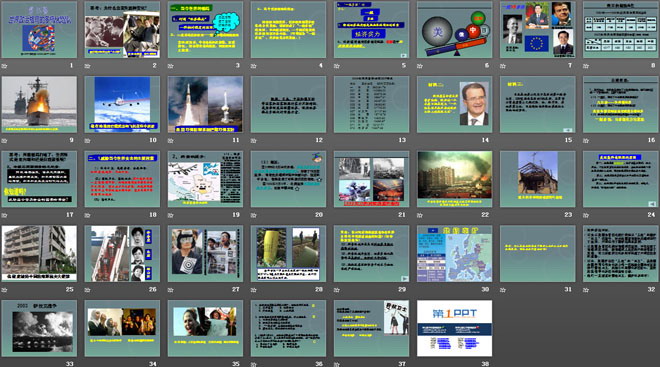Select slide 15 text-only thumbnail
This screenshot has height=367, width=660.
click(x=538, y=104)
